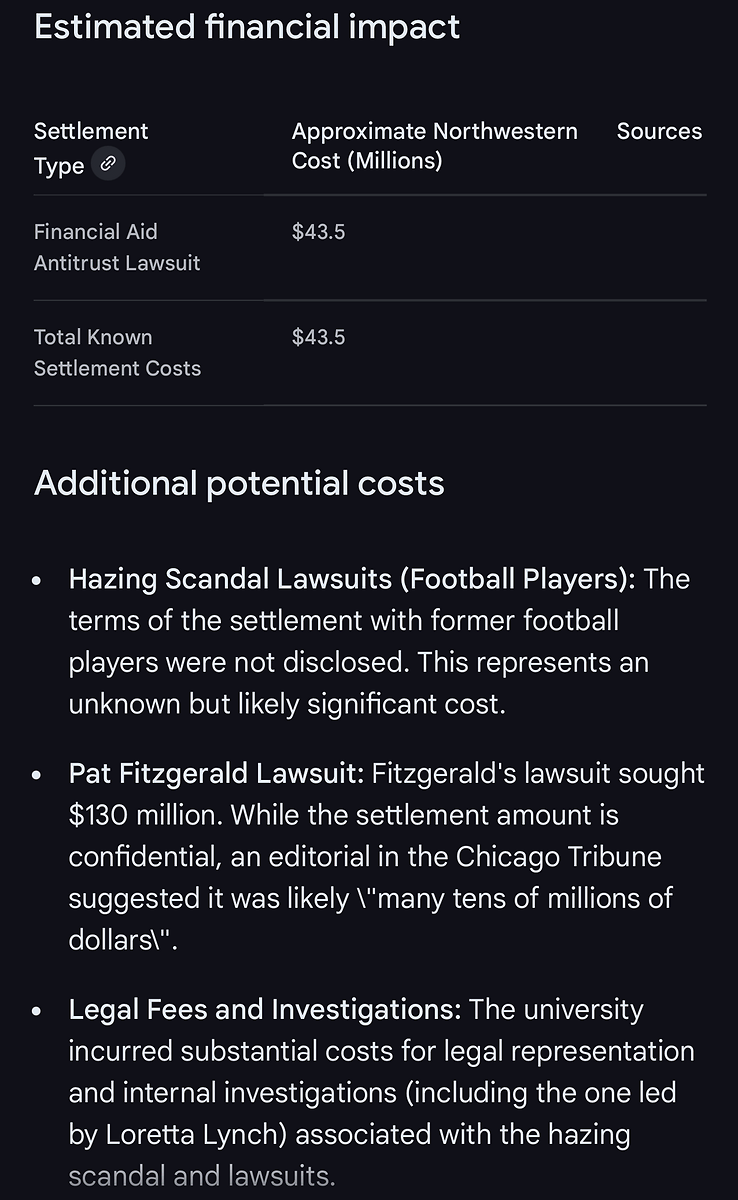Viewport: 738px width, 1200px height.
Task: Tap the bullet before Hazing Scandal Lawsuits
Action: pos(38,580)
